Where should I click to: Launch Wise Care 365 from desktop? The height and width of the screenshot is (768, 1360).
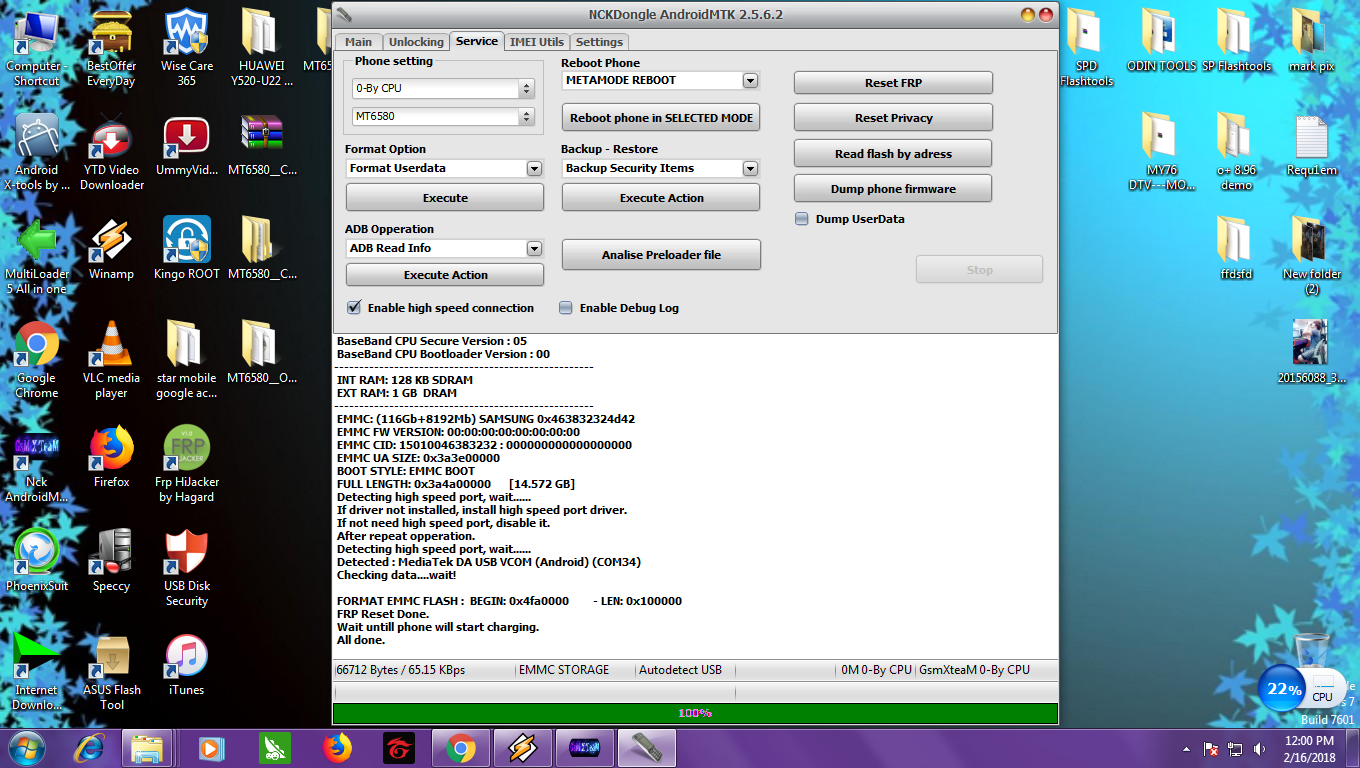186,46
